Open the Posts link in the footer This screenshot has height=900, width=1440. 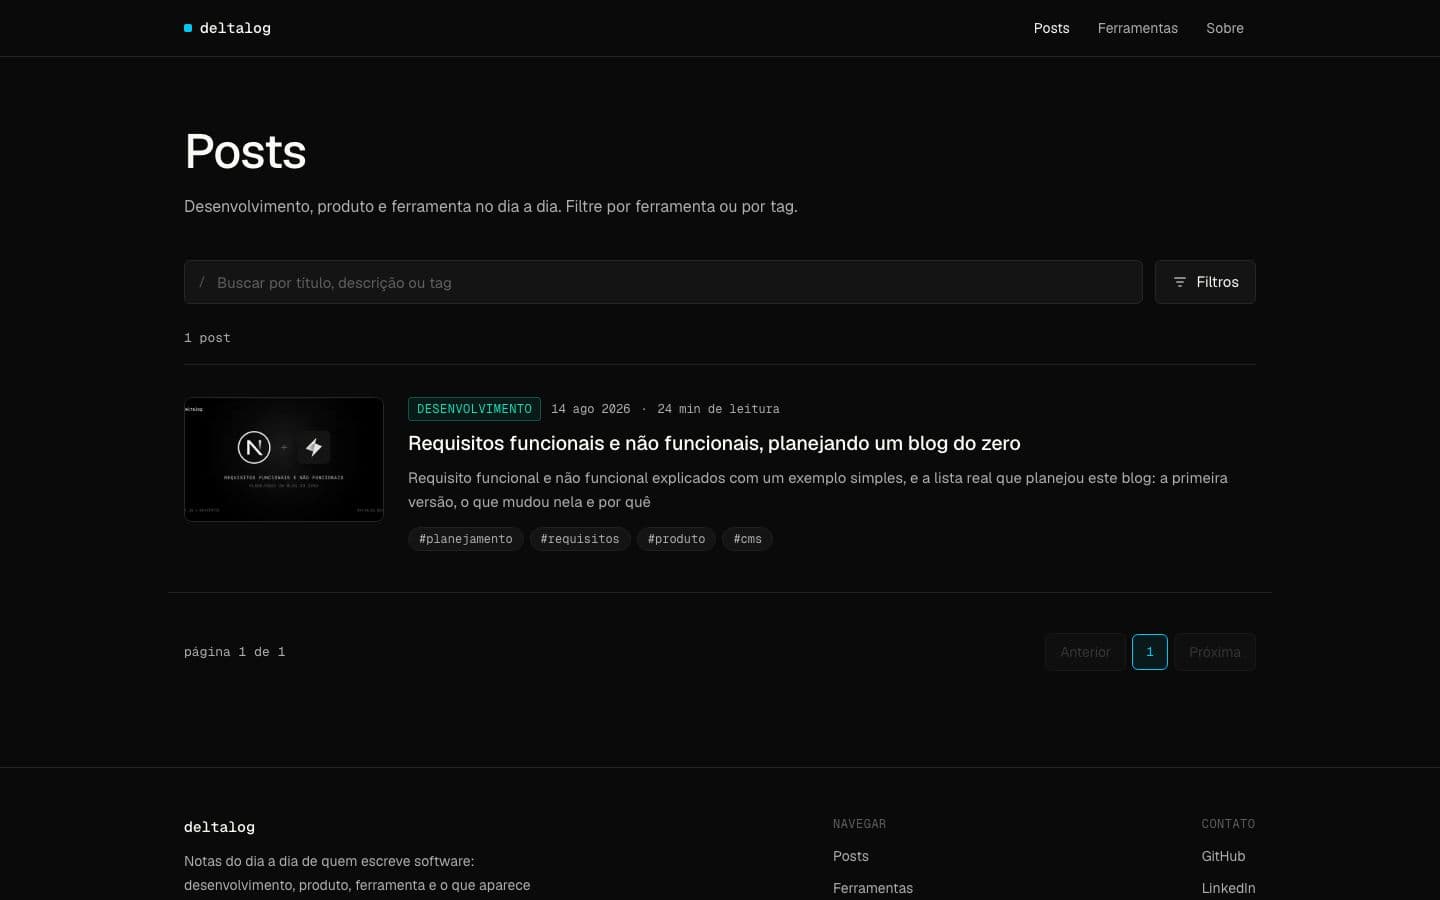(x=851, y=856)
